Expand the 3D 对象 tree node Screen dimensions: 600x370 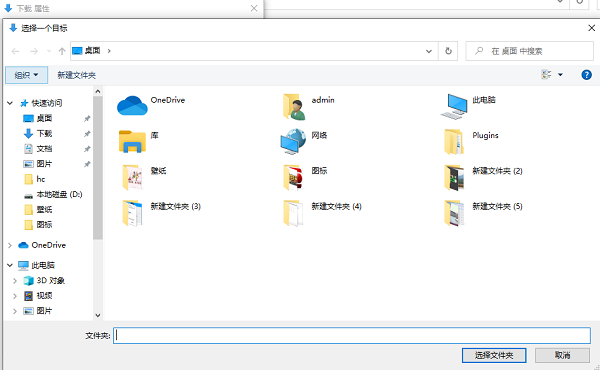pos(15,281)
